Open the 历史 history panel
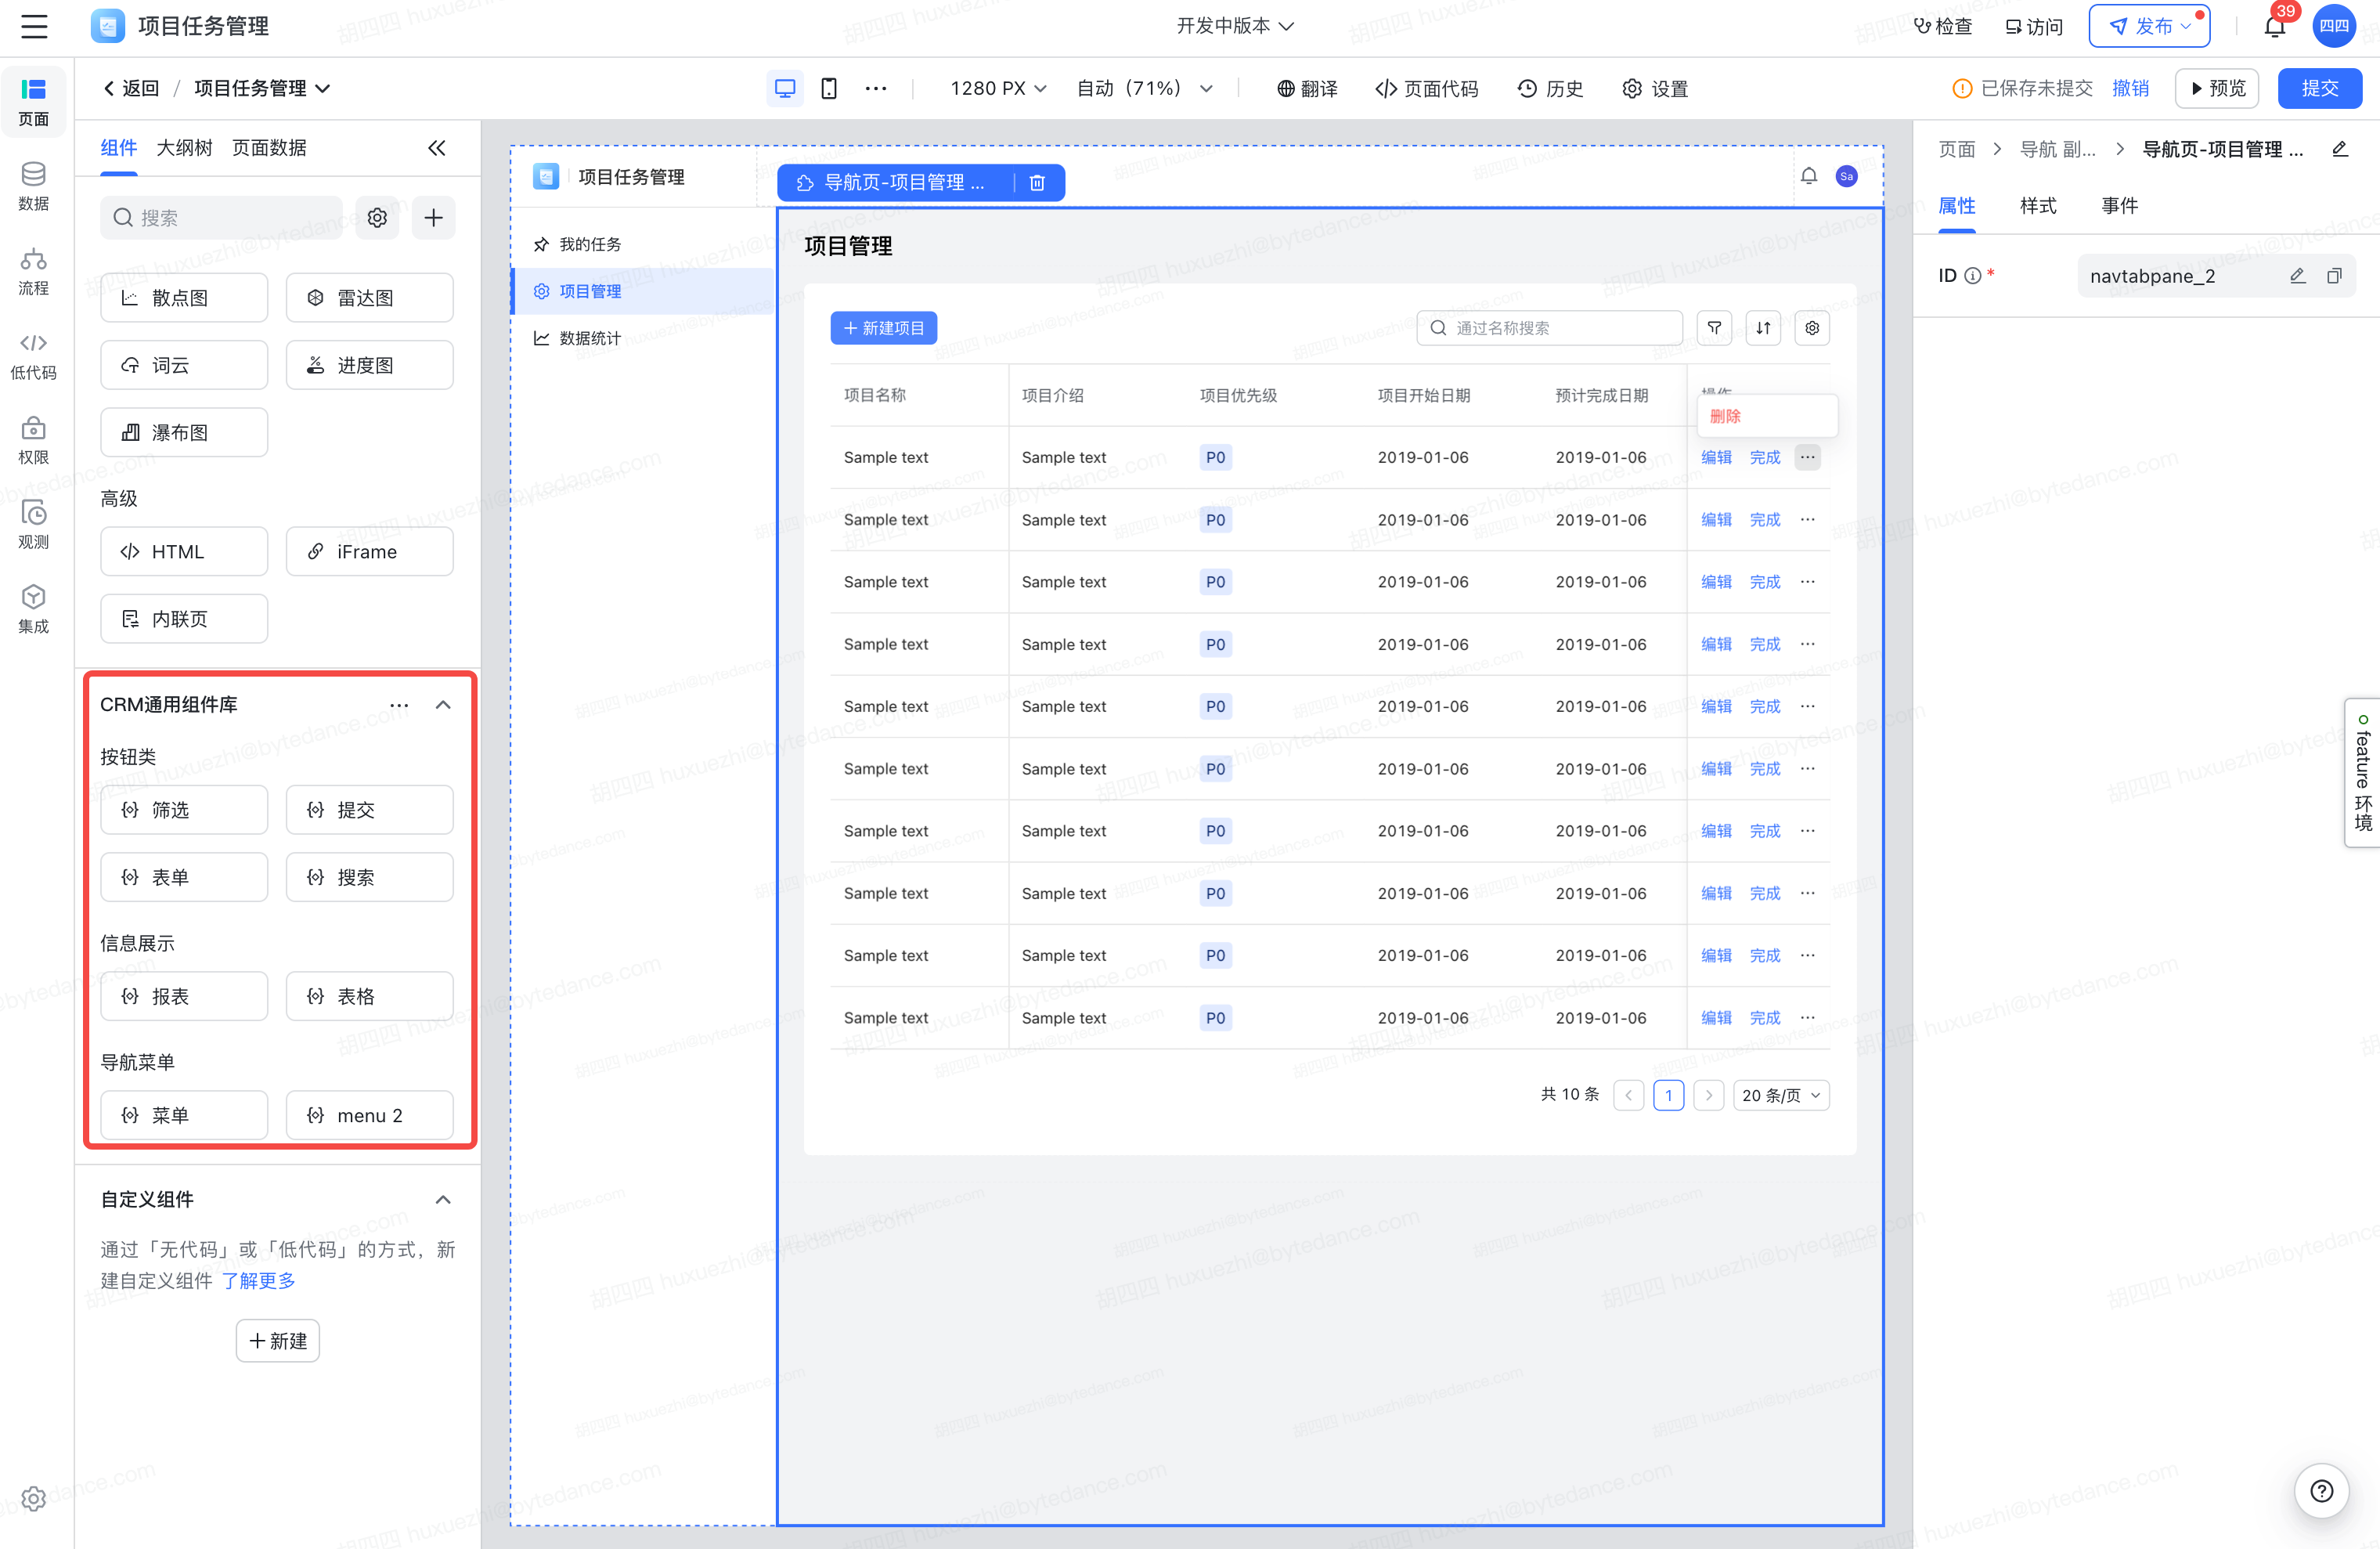This screenshot has width=2380, height=1549. click(x=1550, y=89)
